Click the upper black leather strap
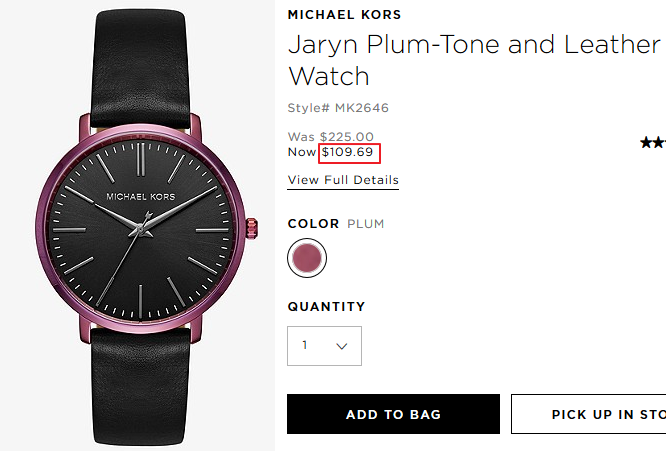Viewport: 666px width, 451px height. (x=140, y=68)
